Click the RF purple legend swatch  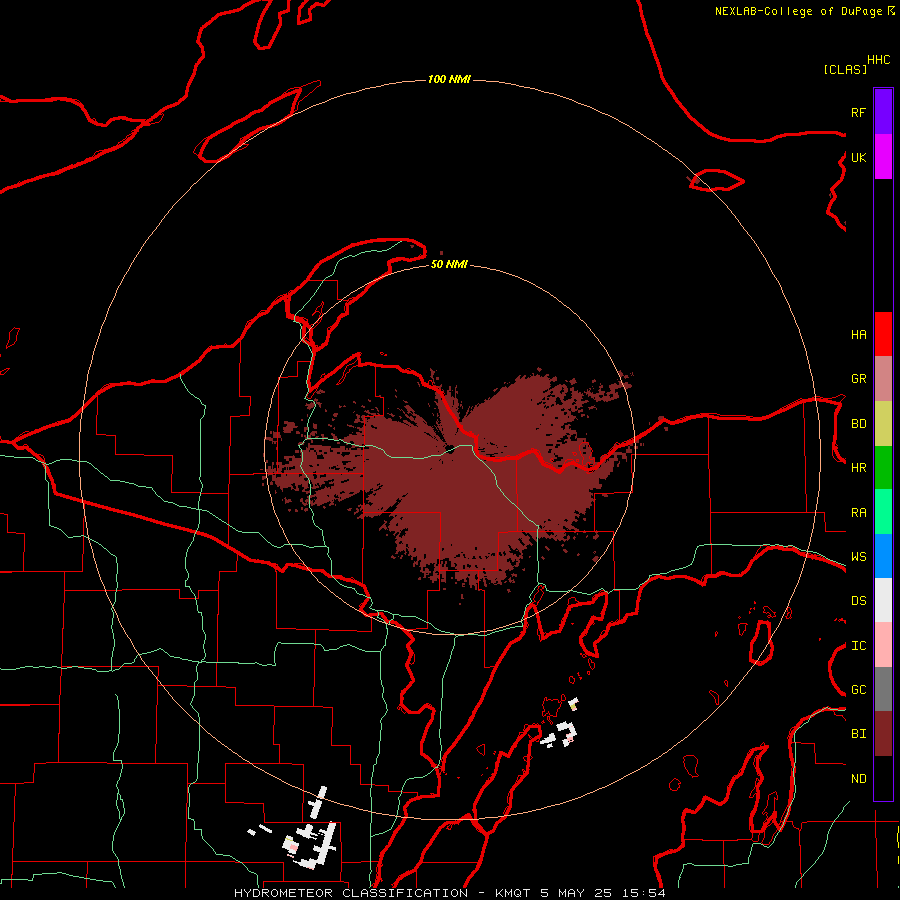click(883, 112)
